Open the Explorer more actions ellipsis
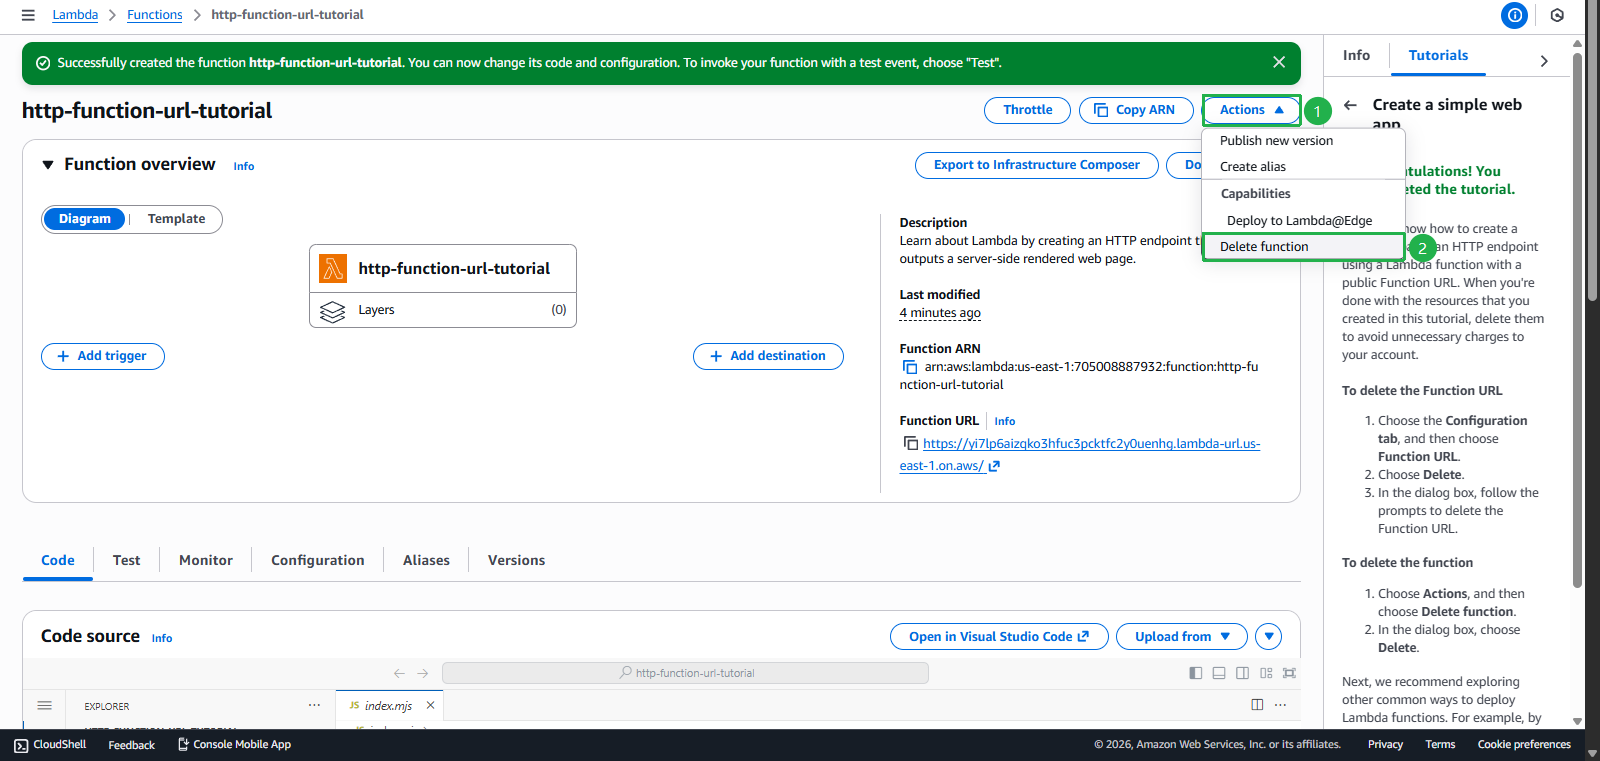The image size is (1600, 761). pos(314,705)
